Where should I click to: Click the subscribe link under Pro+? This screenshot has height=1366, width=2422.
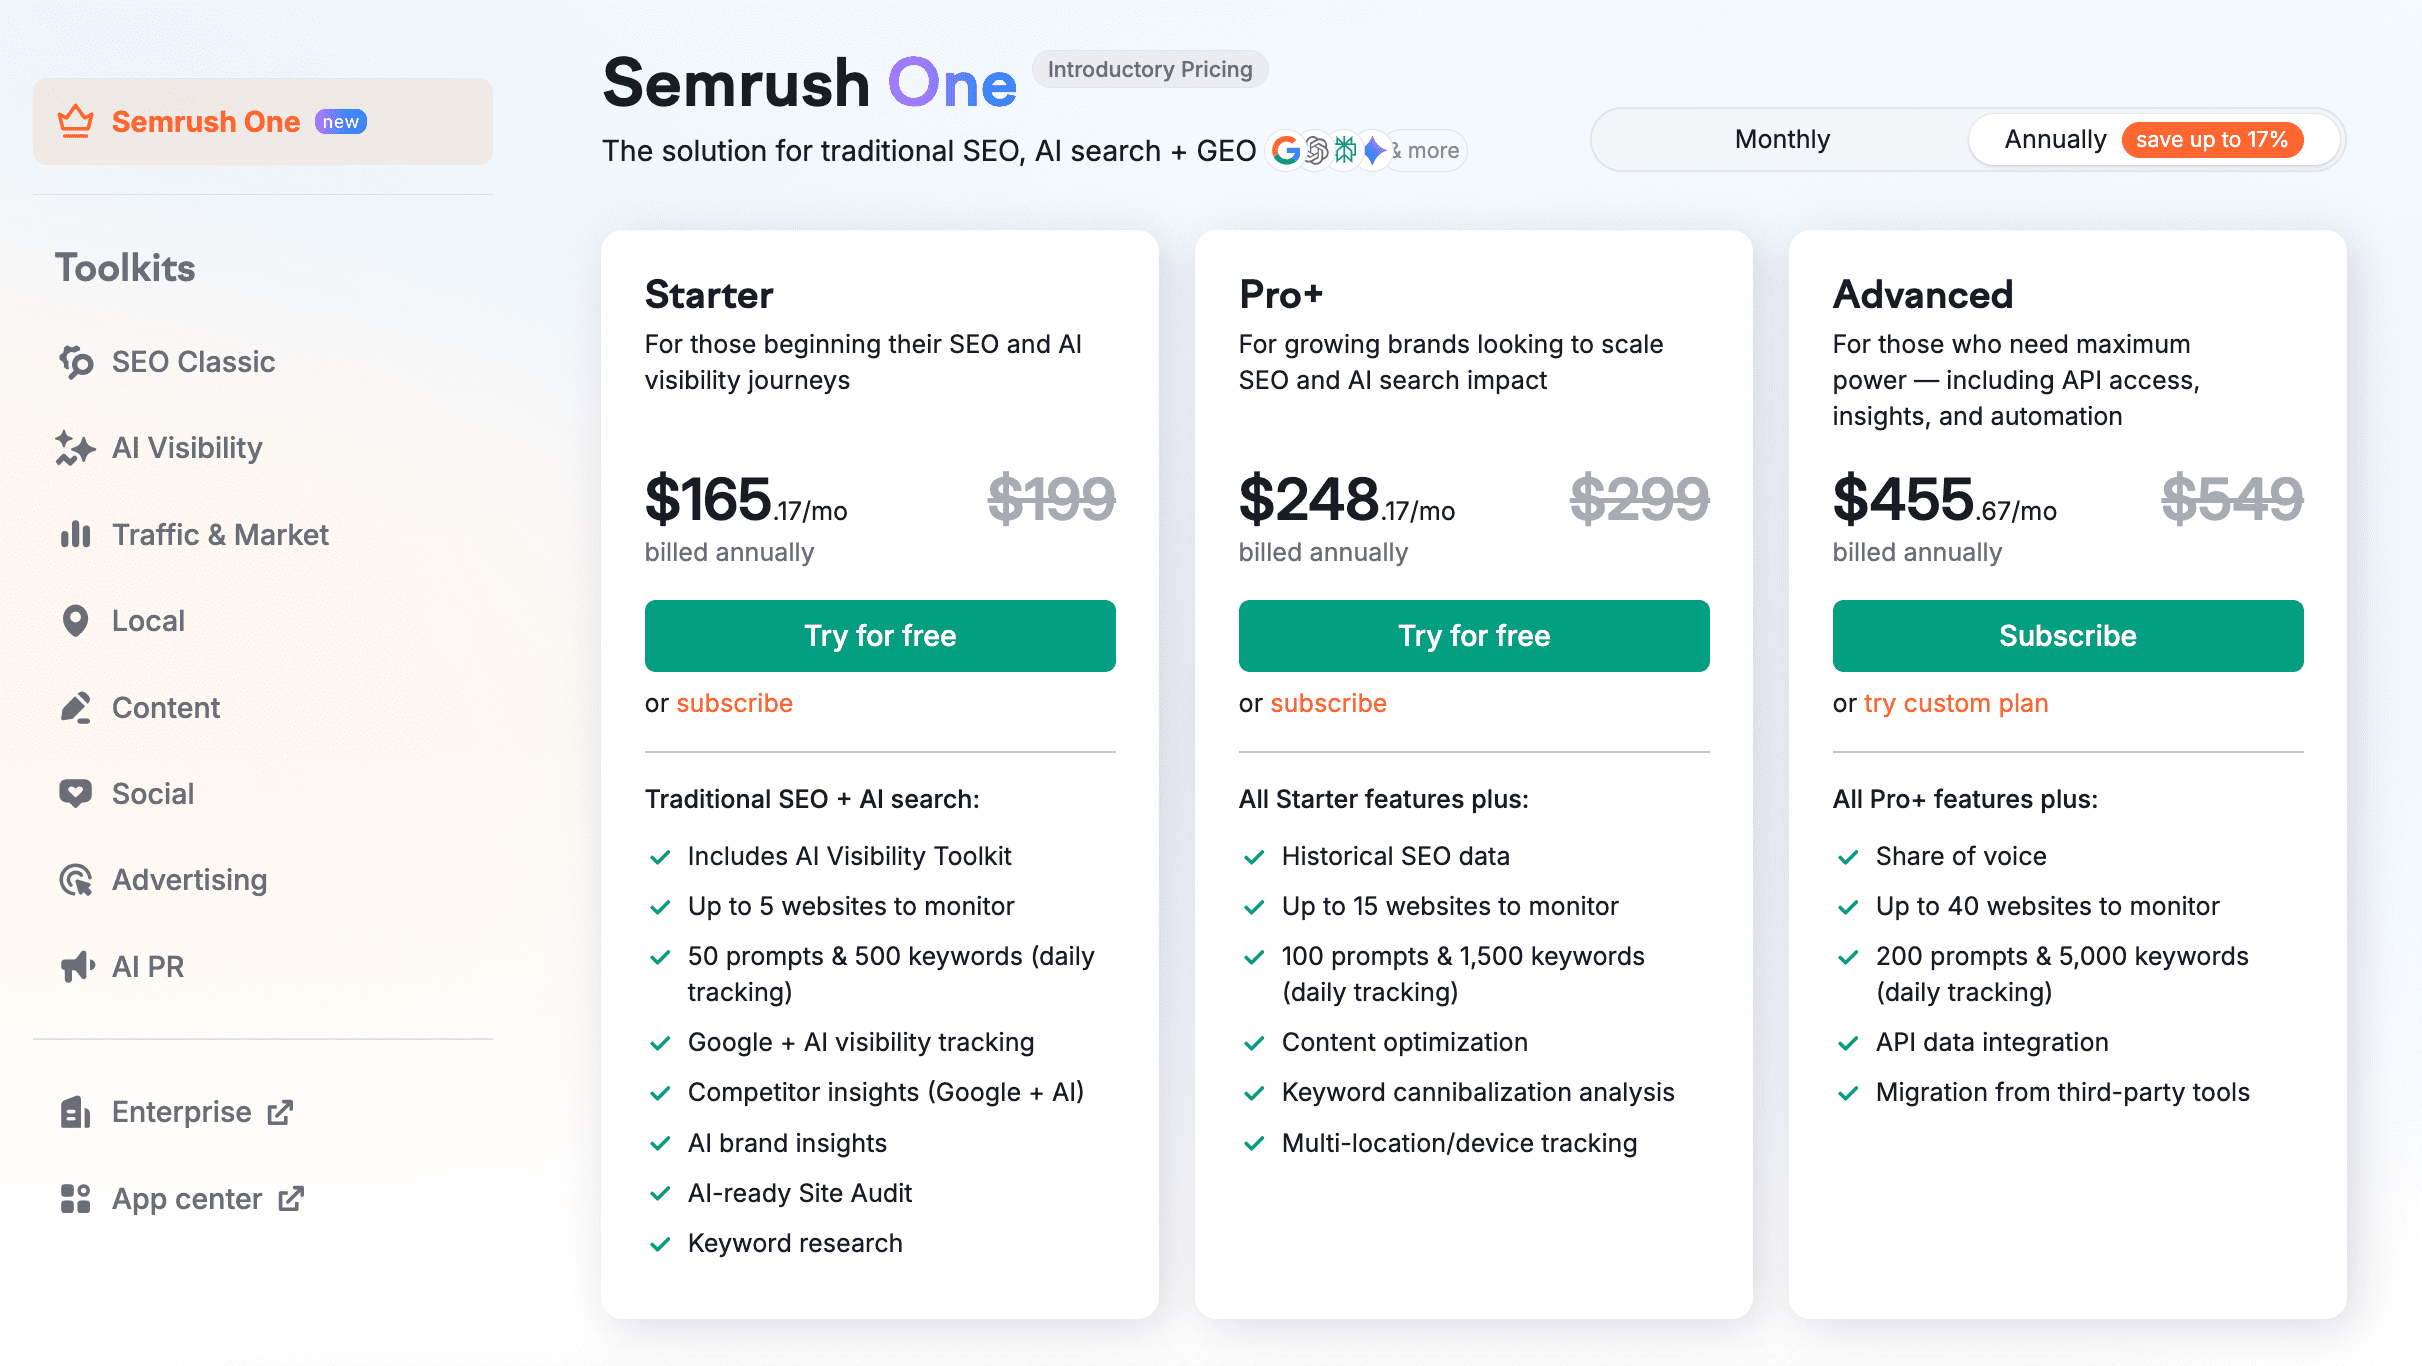tap(1328, 703)
